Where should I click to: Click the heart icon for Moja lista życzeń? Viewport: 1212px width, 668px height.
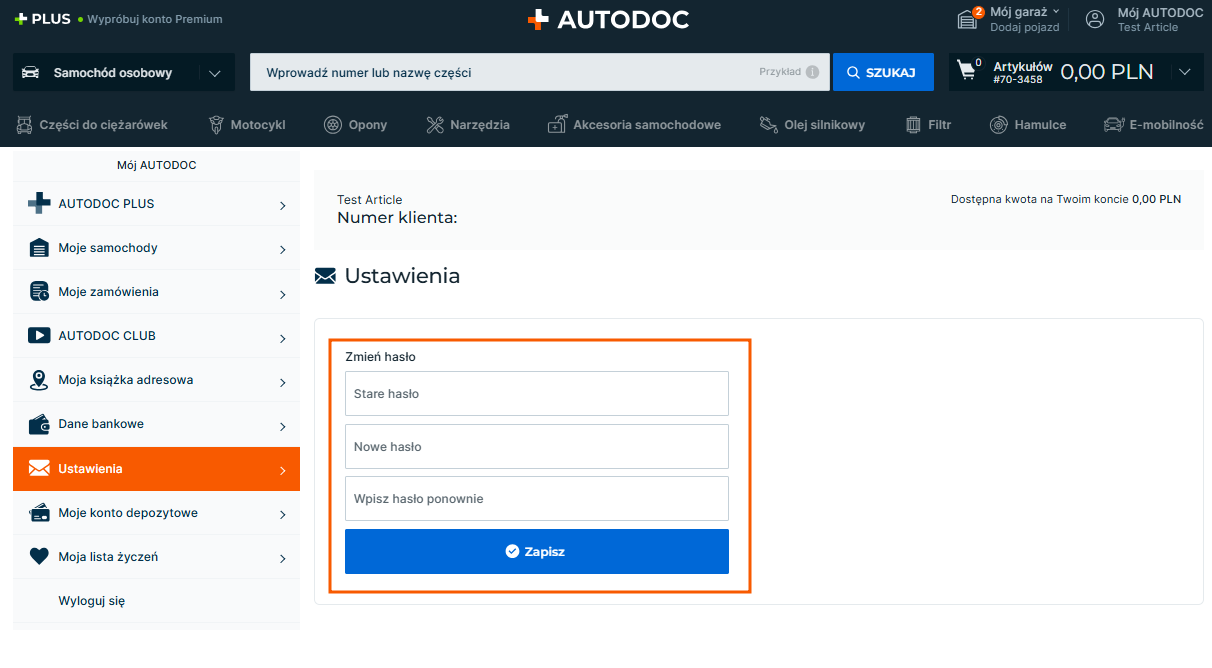tap(39, 557)
